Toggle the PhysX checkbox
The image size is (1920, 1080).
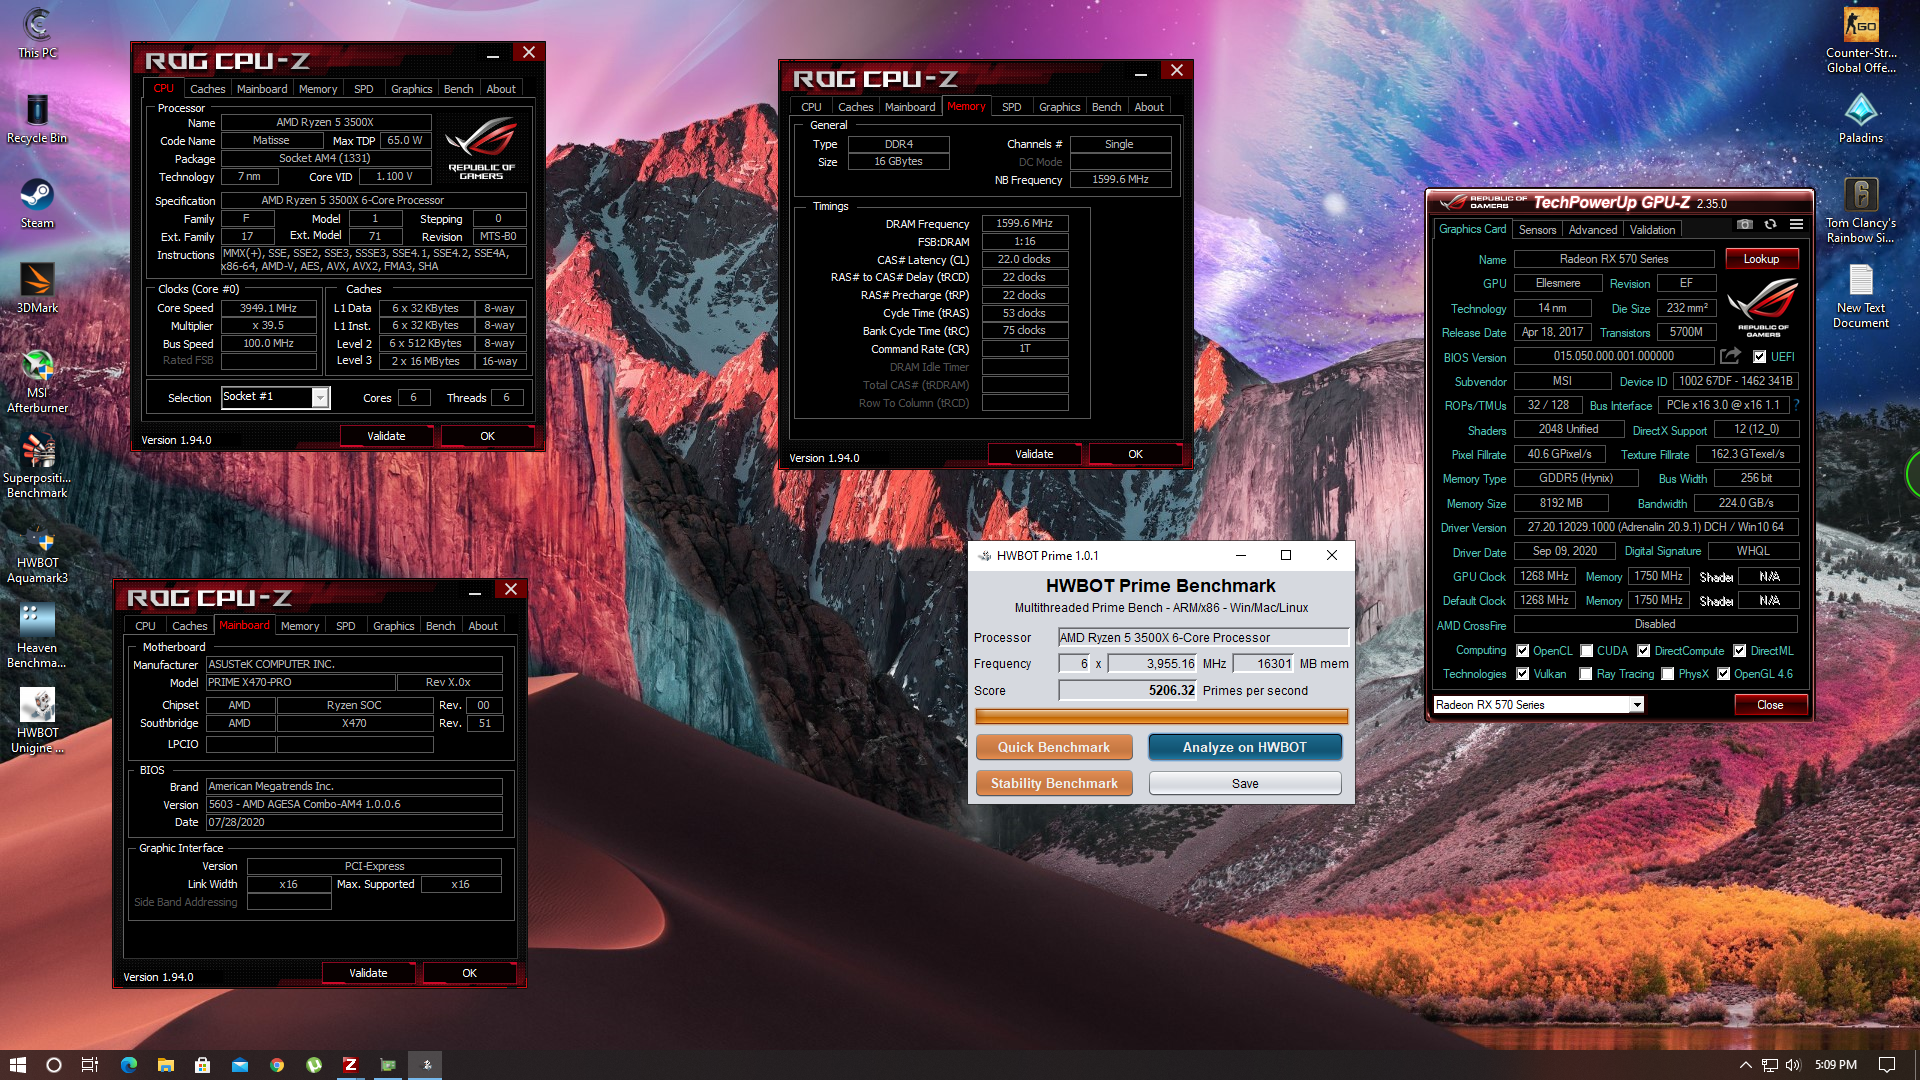pyautogui.click(x=1667, y=674)
